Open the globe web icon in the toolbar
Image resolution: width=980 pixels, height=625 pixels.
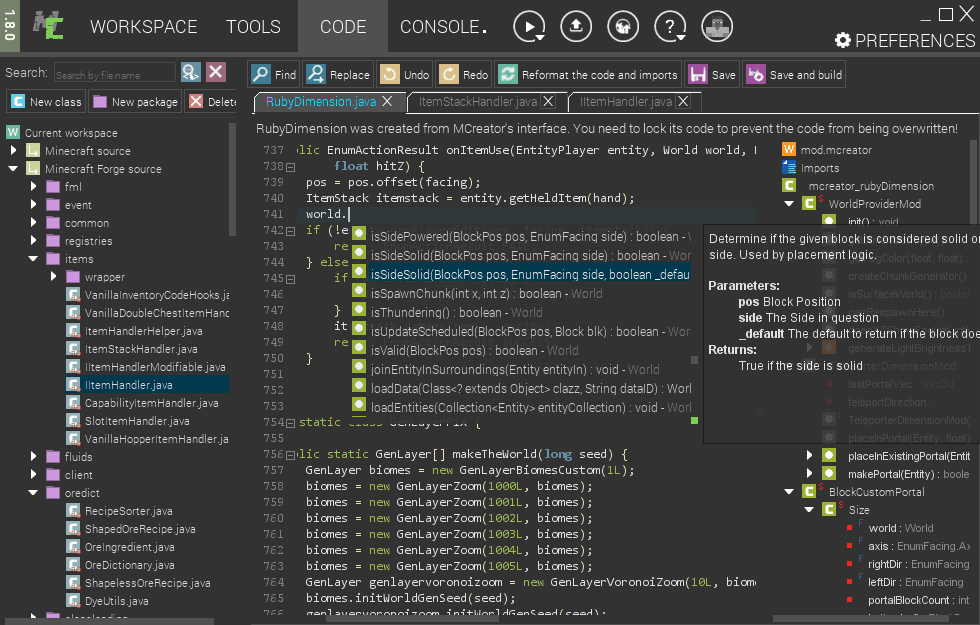click(623, 26)
